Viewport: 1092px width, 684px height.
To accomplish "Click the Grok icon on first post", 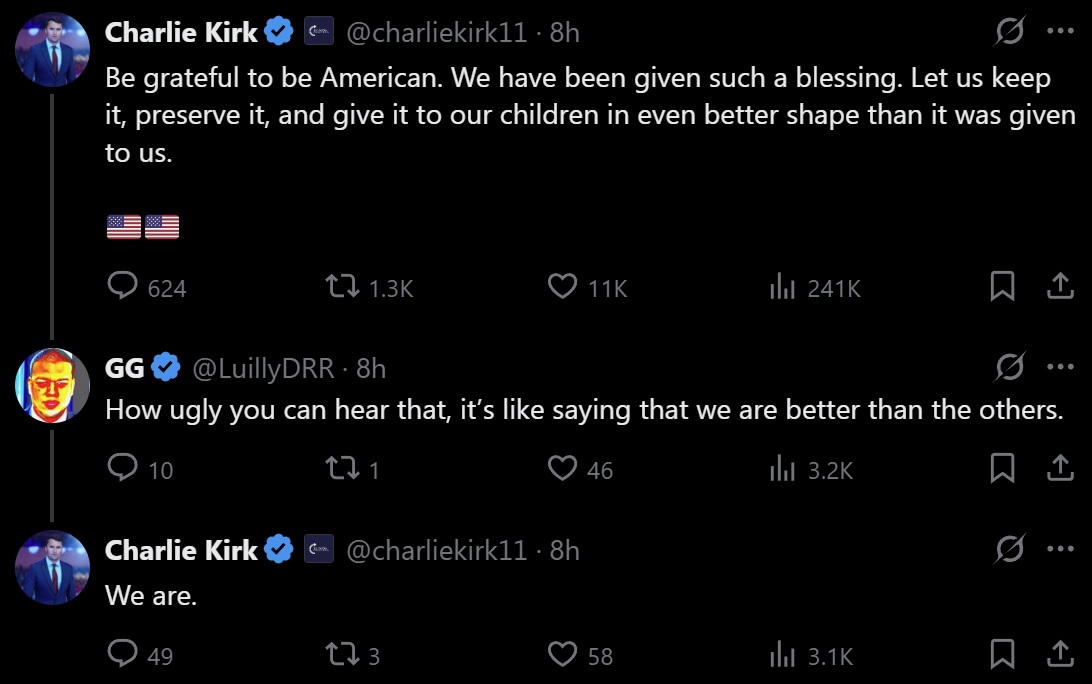I will click(1009, 32).
